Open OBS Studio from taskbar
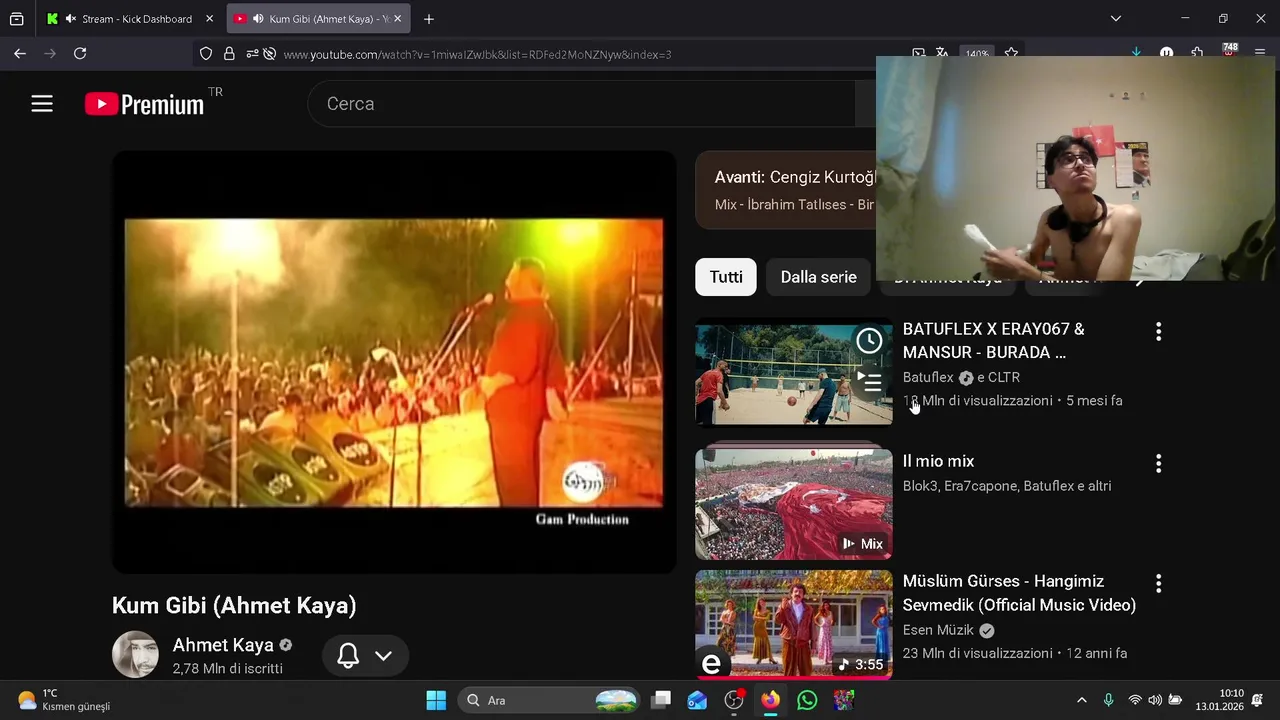Viewport: 1280px width, 720px height. tap(734, 700)
